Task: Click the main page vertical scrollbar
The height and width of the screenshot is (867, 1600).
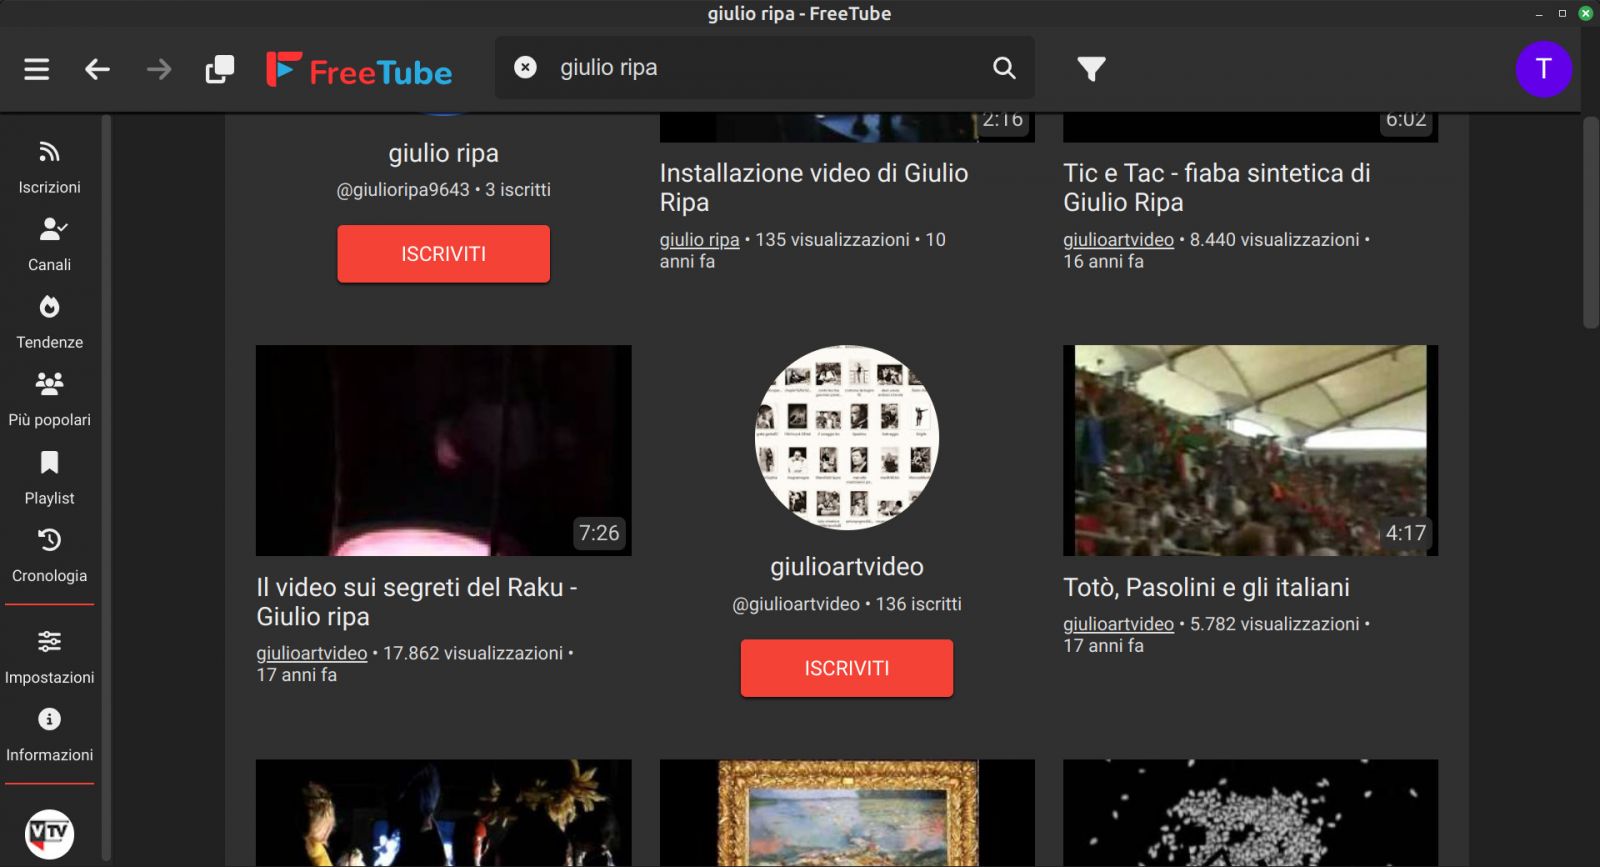Action: click(1591, 222)
